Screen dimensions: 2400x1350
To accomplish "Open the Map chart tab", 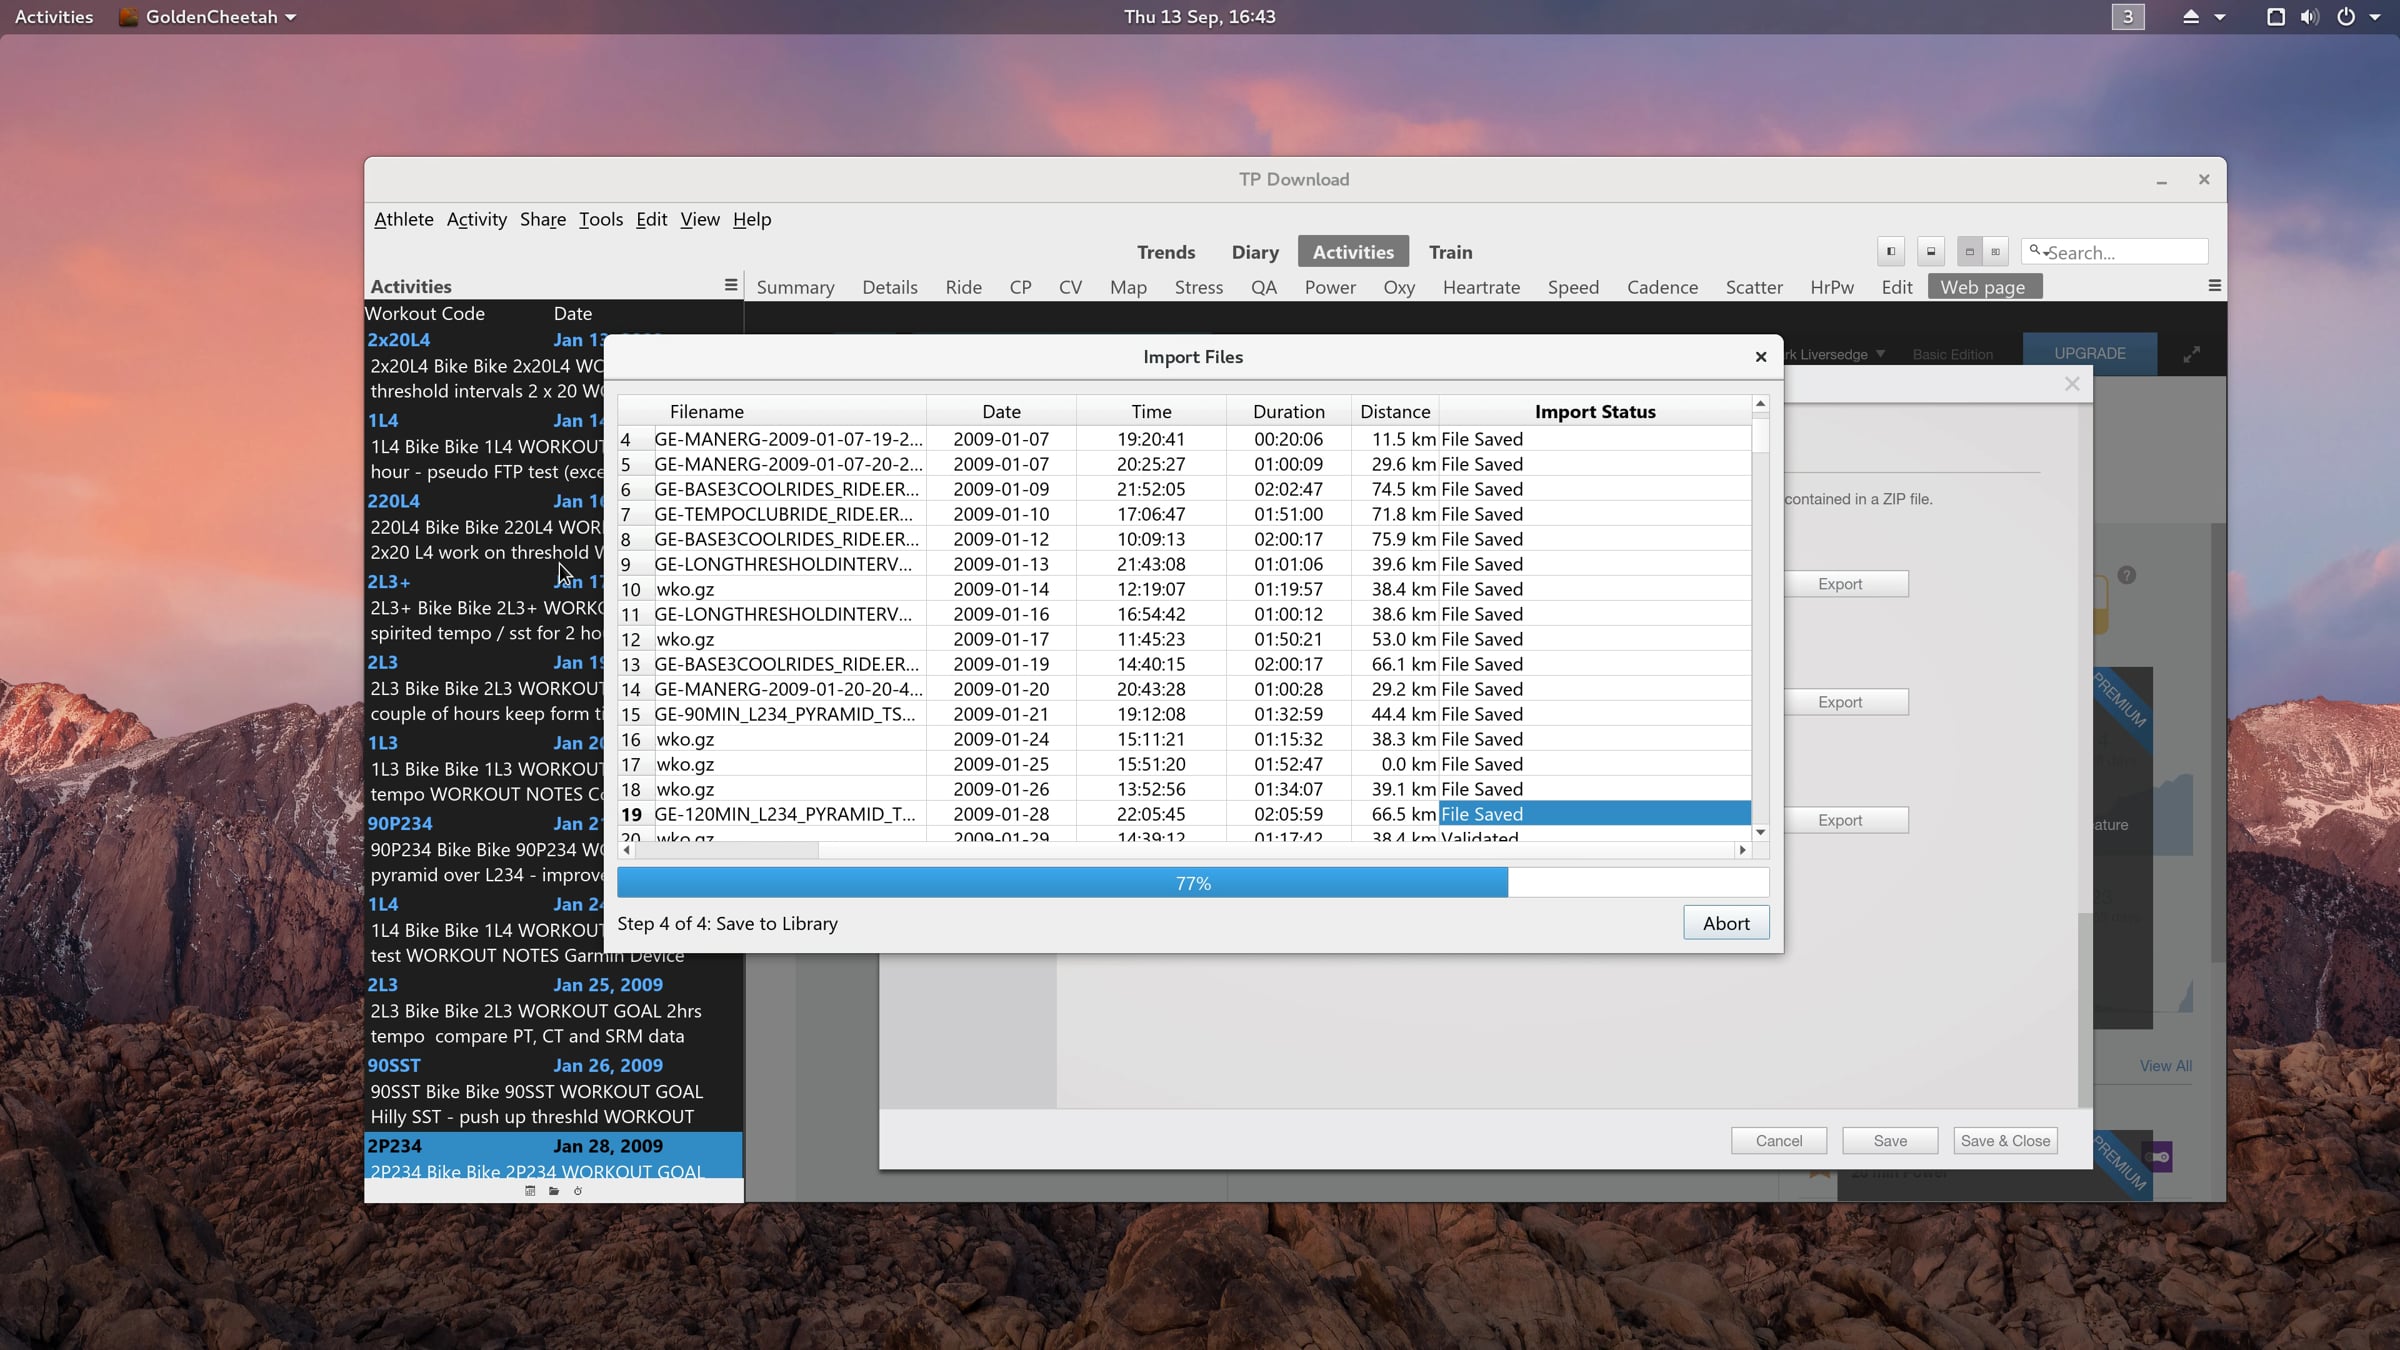I will [x=1128, y=287].
